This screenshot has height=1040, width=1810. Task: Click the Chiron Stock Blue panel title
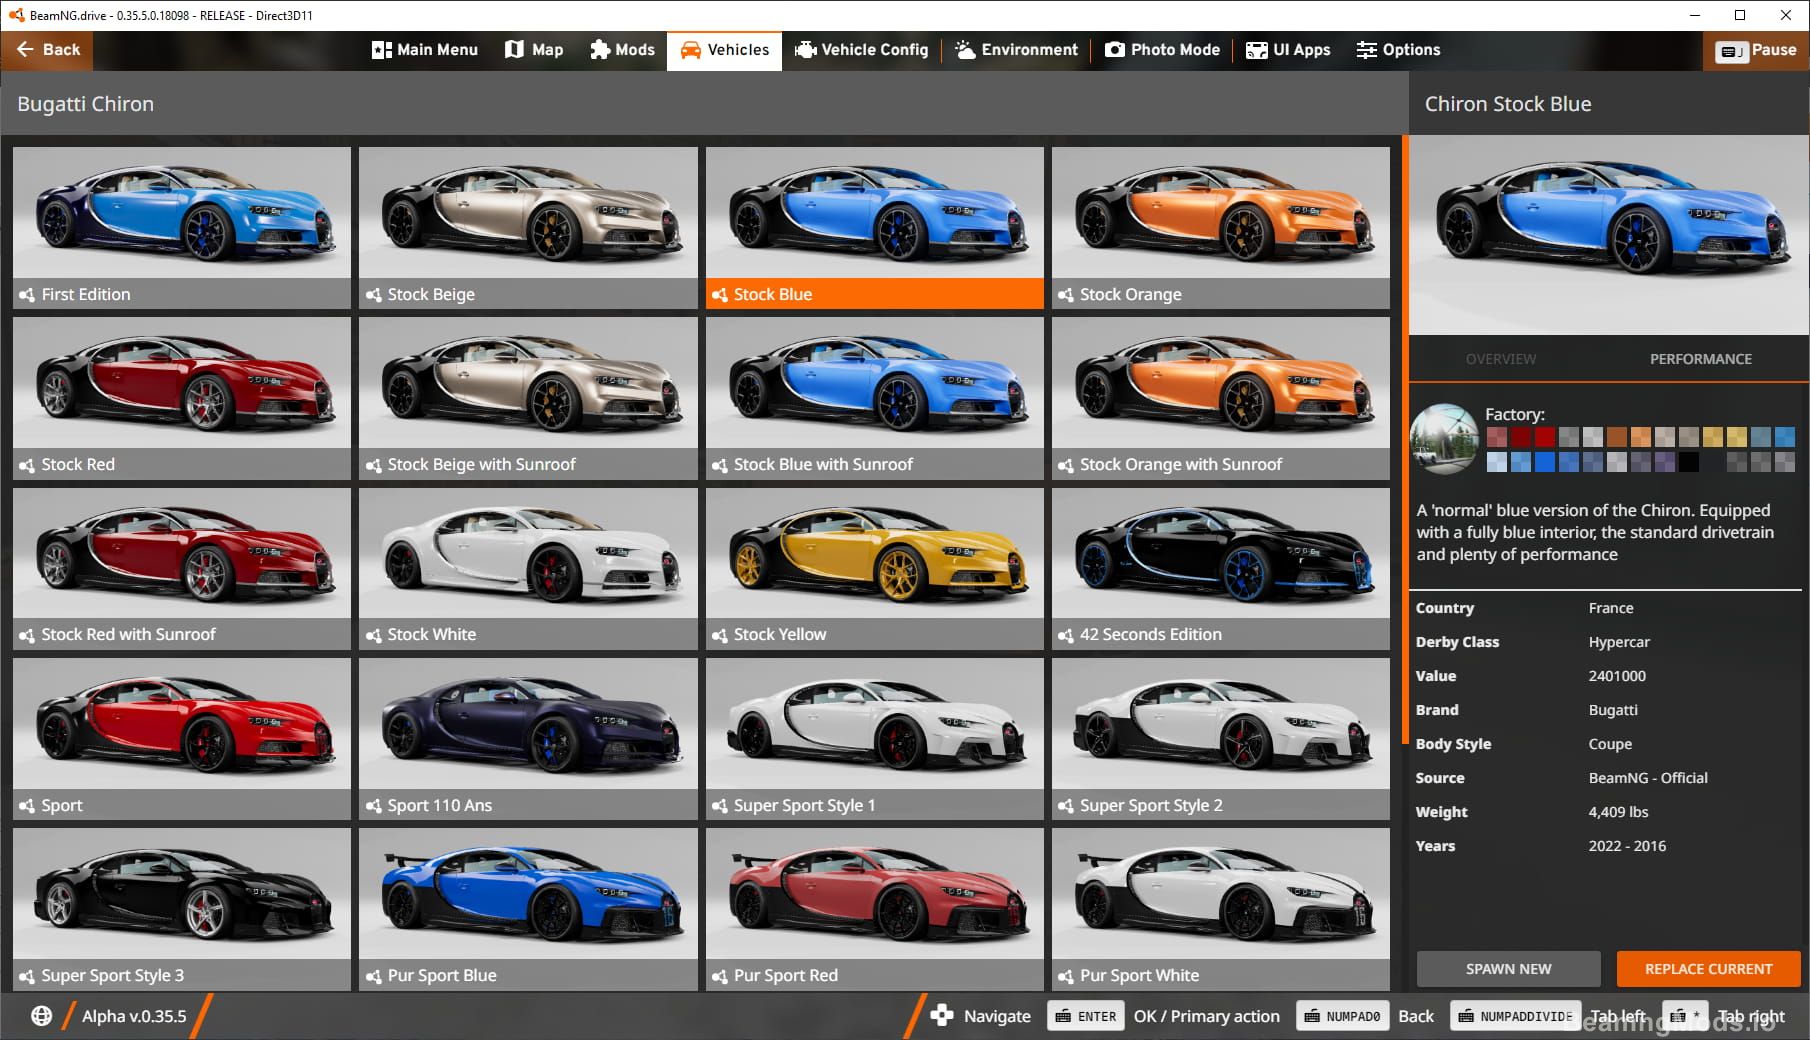[x=1507, y=104]
